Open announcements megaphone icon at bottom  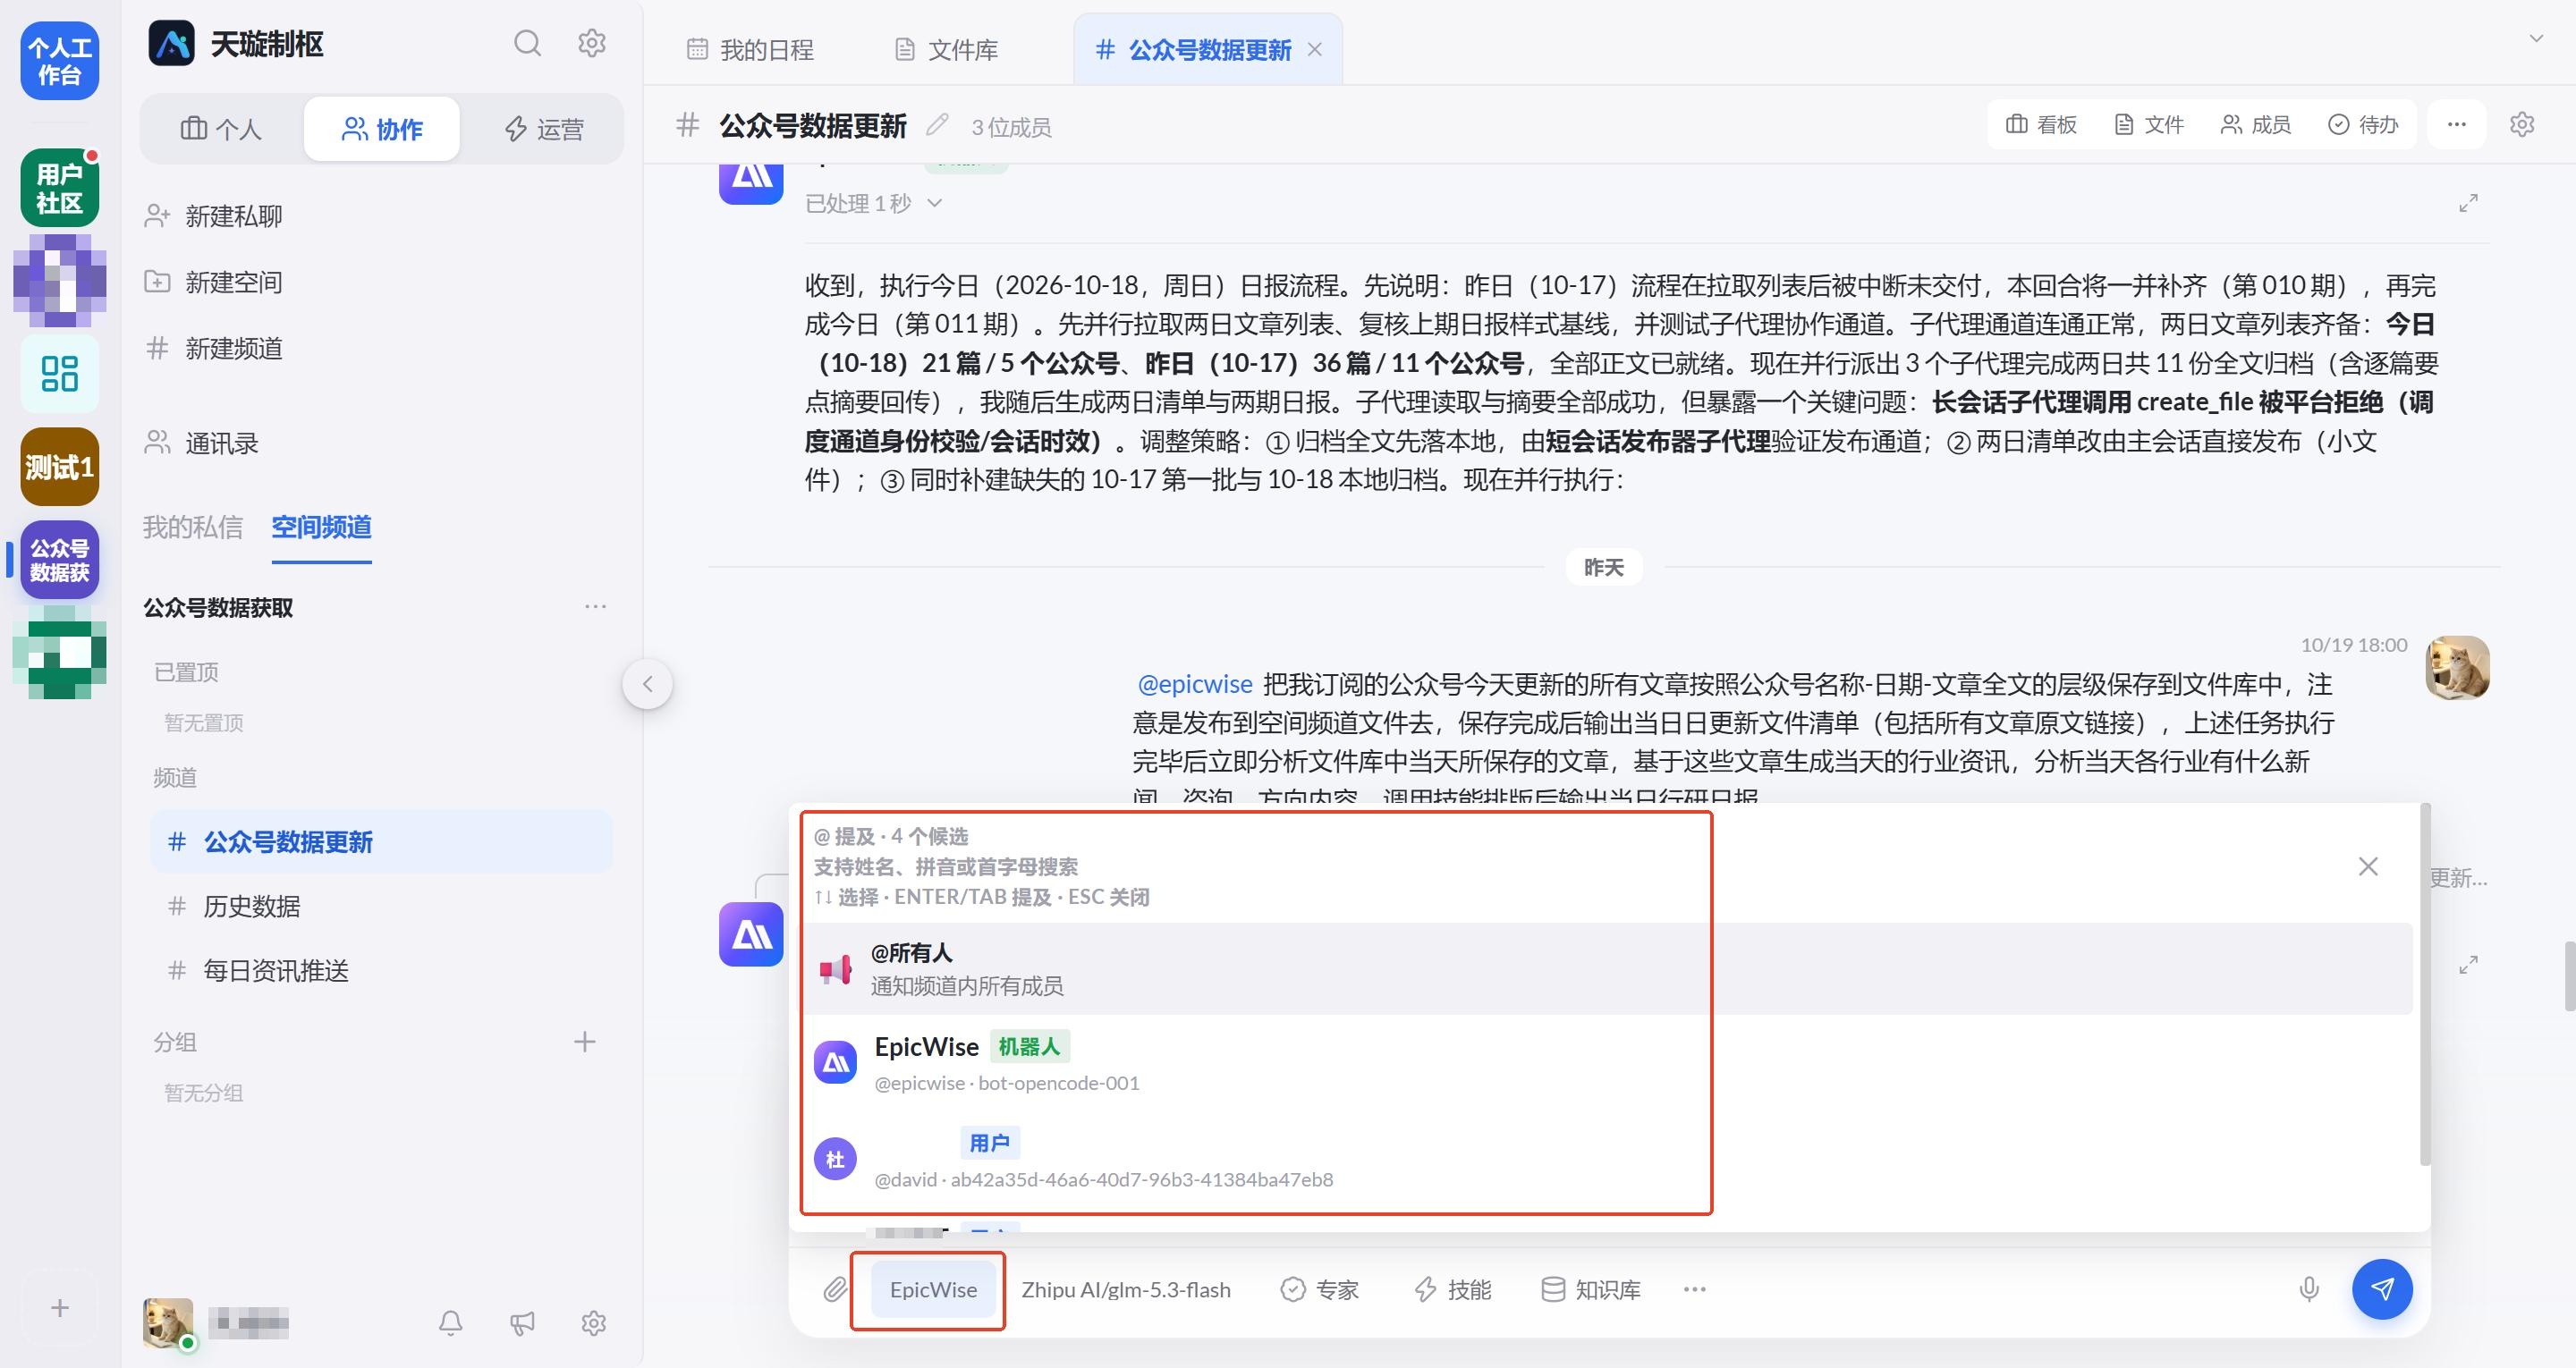[x=522, y=1323]
